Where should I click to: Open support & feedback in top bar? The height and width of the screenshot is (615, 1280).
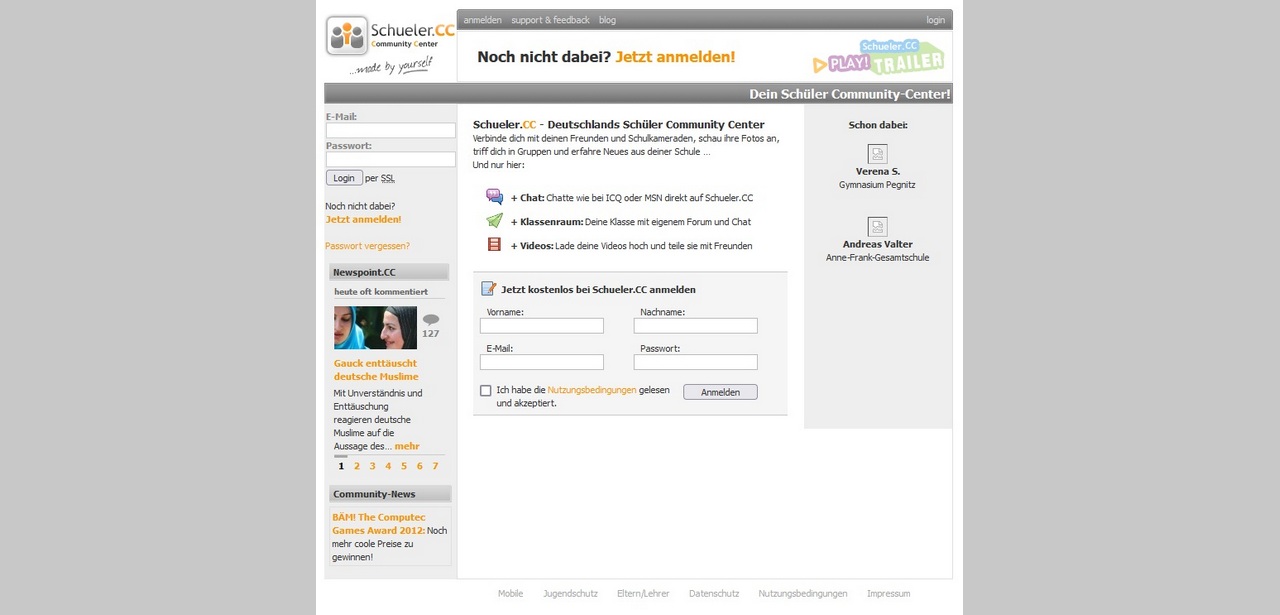pos(551,20)
